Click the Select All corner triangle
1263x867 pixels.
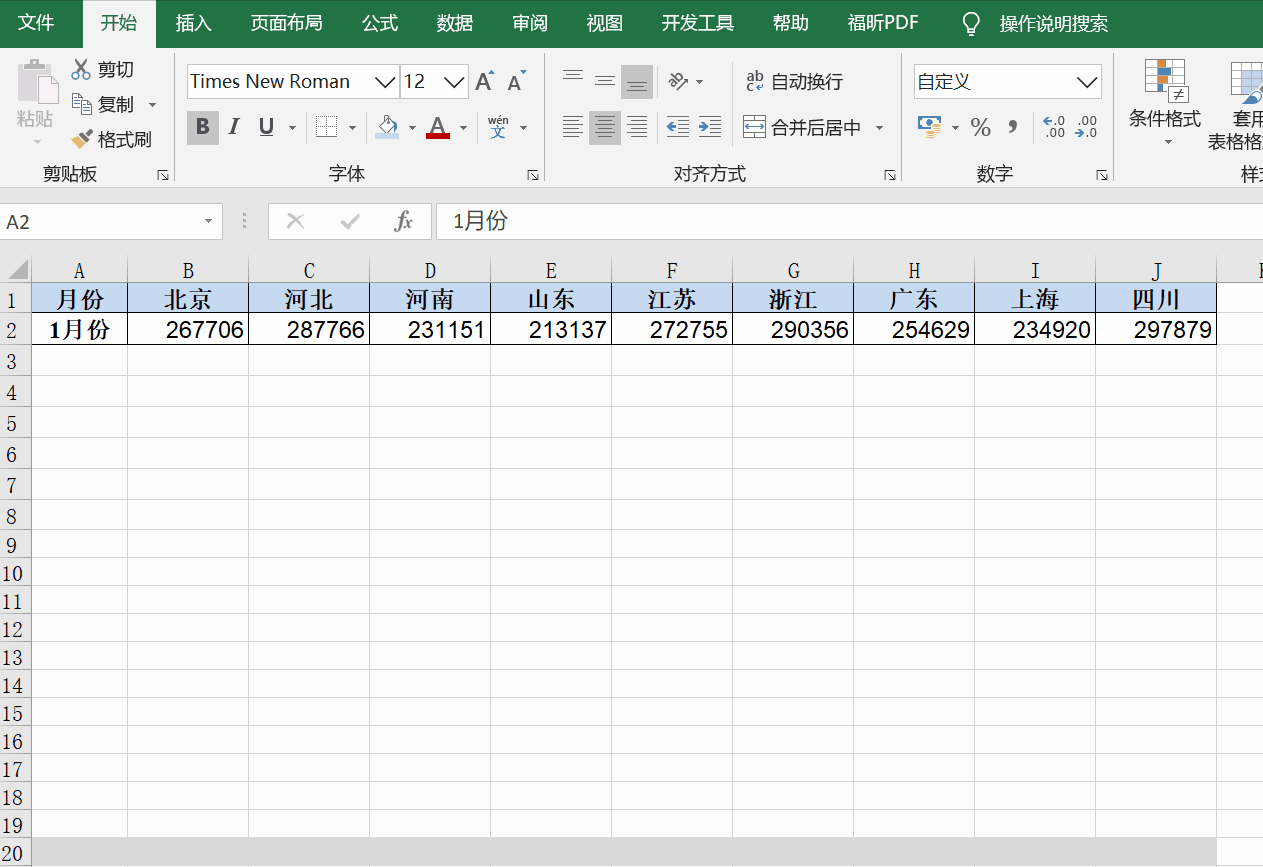[18, 270]
